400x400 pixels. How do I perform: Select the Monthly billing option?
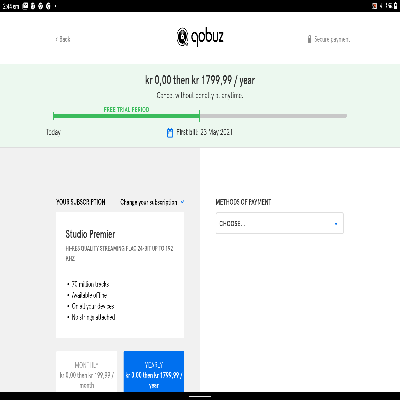[87, 371]
